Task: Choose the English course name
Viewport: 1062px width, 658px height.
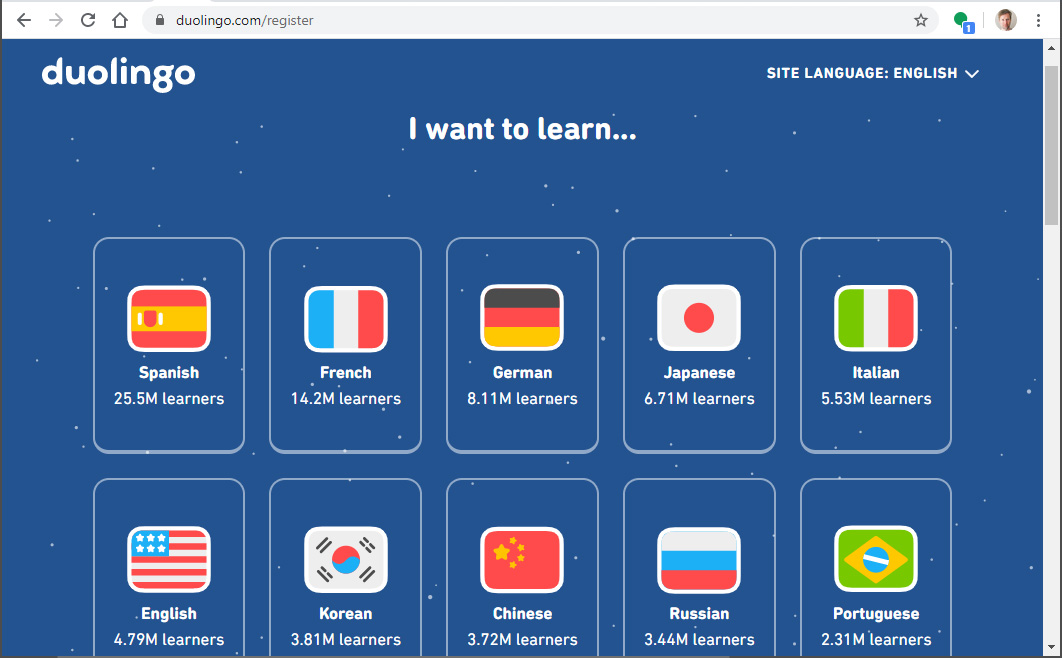Action: point(169,614)
